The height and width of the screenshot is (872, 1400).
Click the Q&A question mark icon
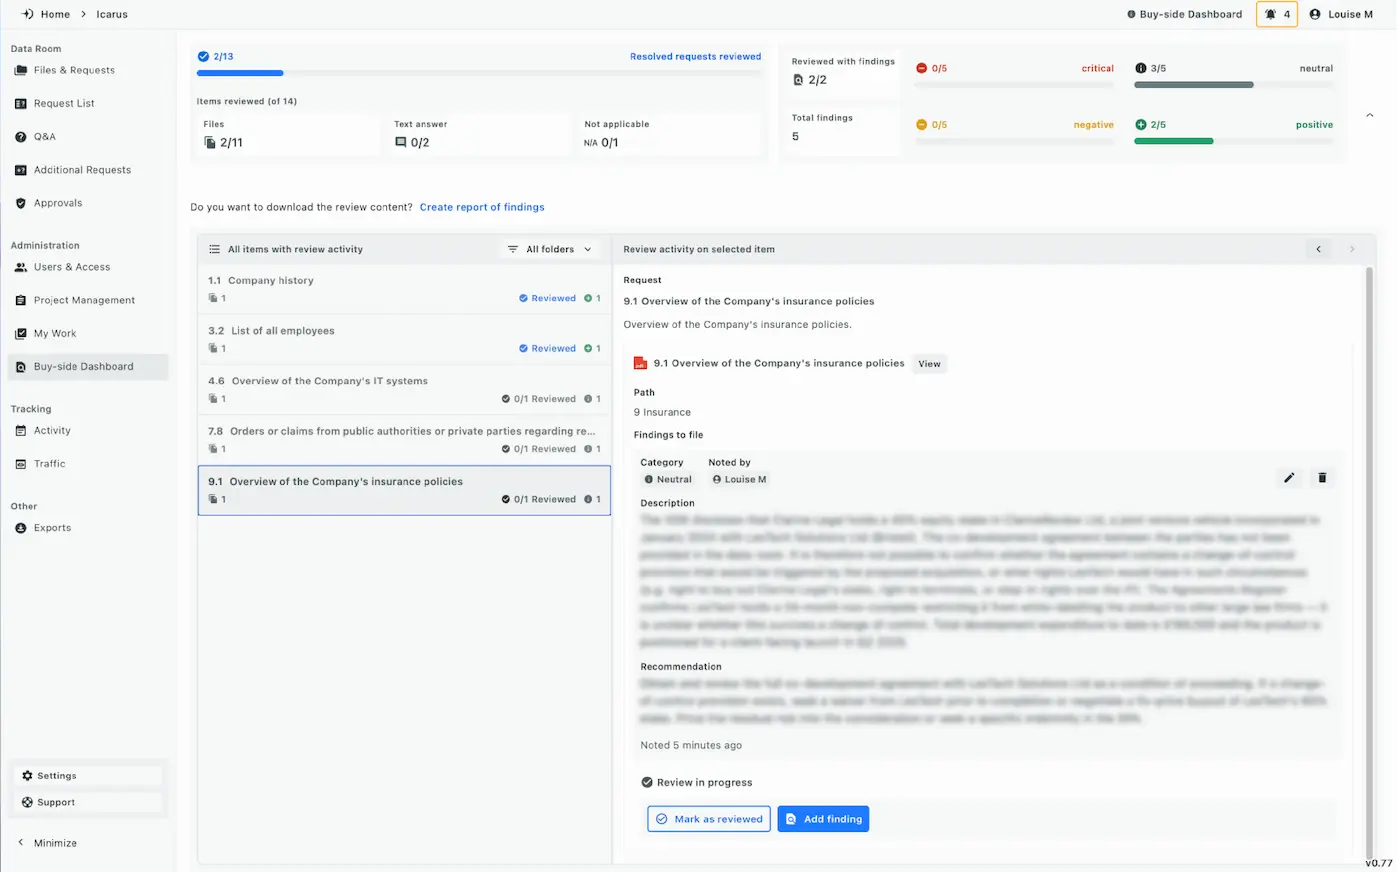coord(21,137)
